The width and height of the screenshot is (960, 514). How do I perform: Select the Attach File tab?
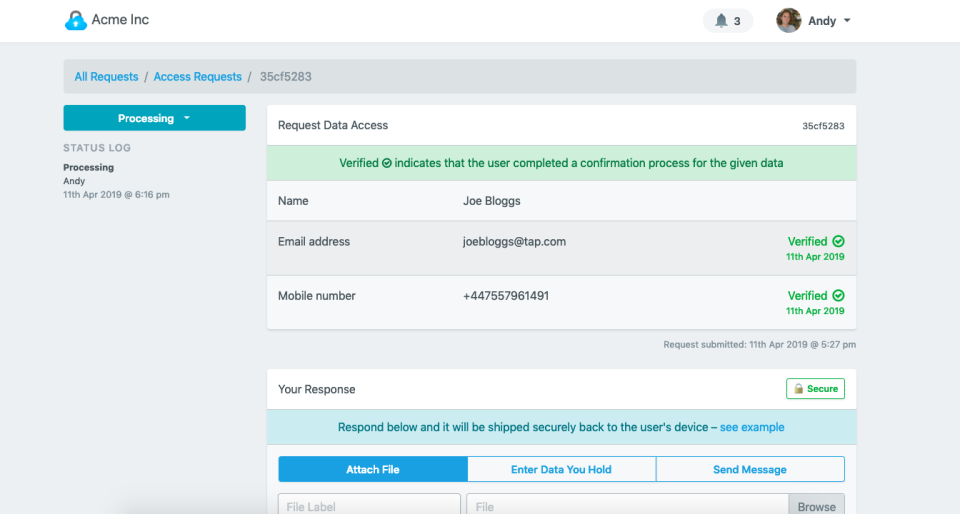(373, 469)
